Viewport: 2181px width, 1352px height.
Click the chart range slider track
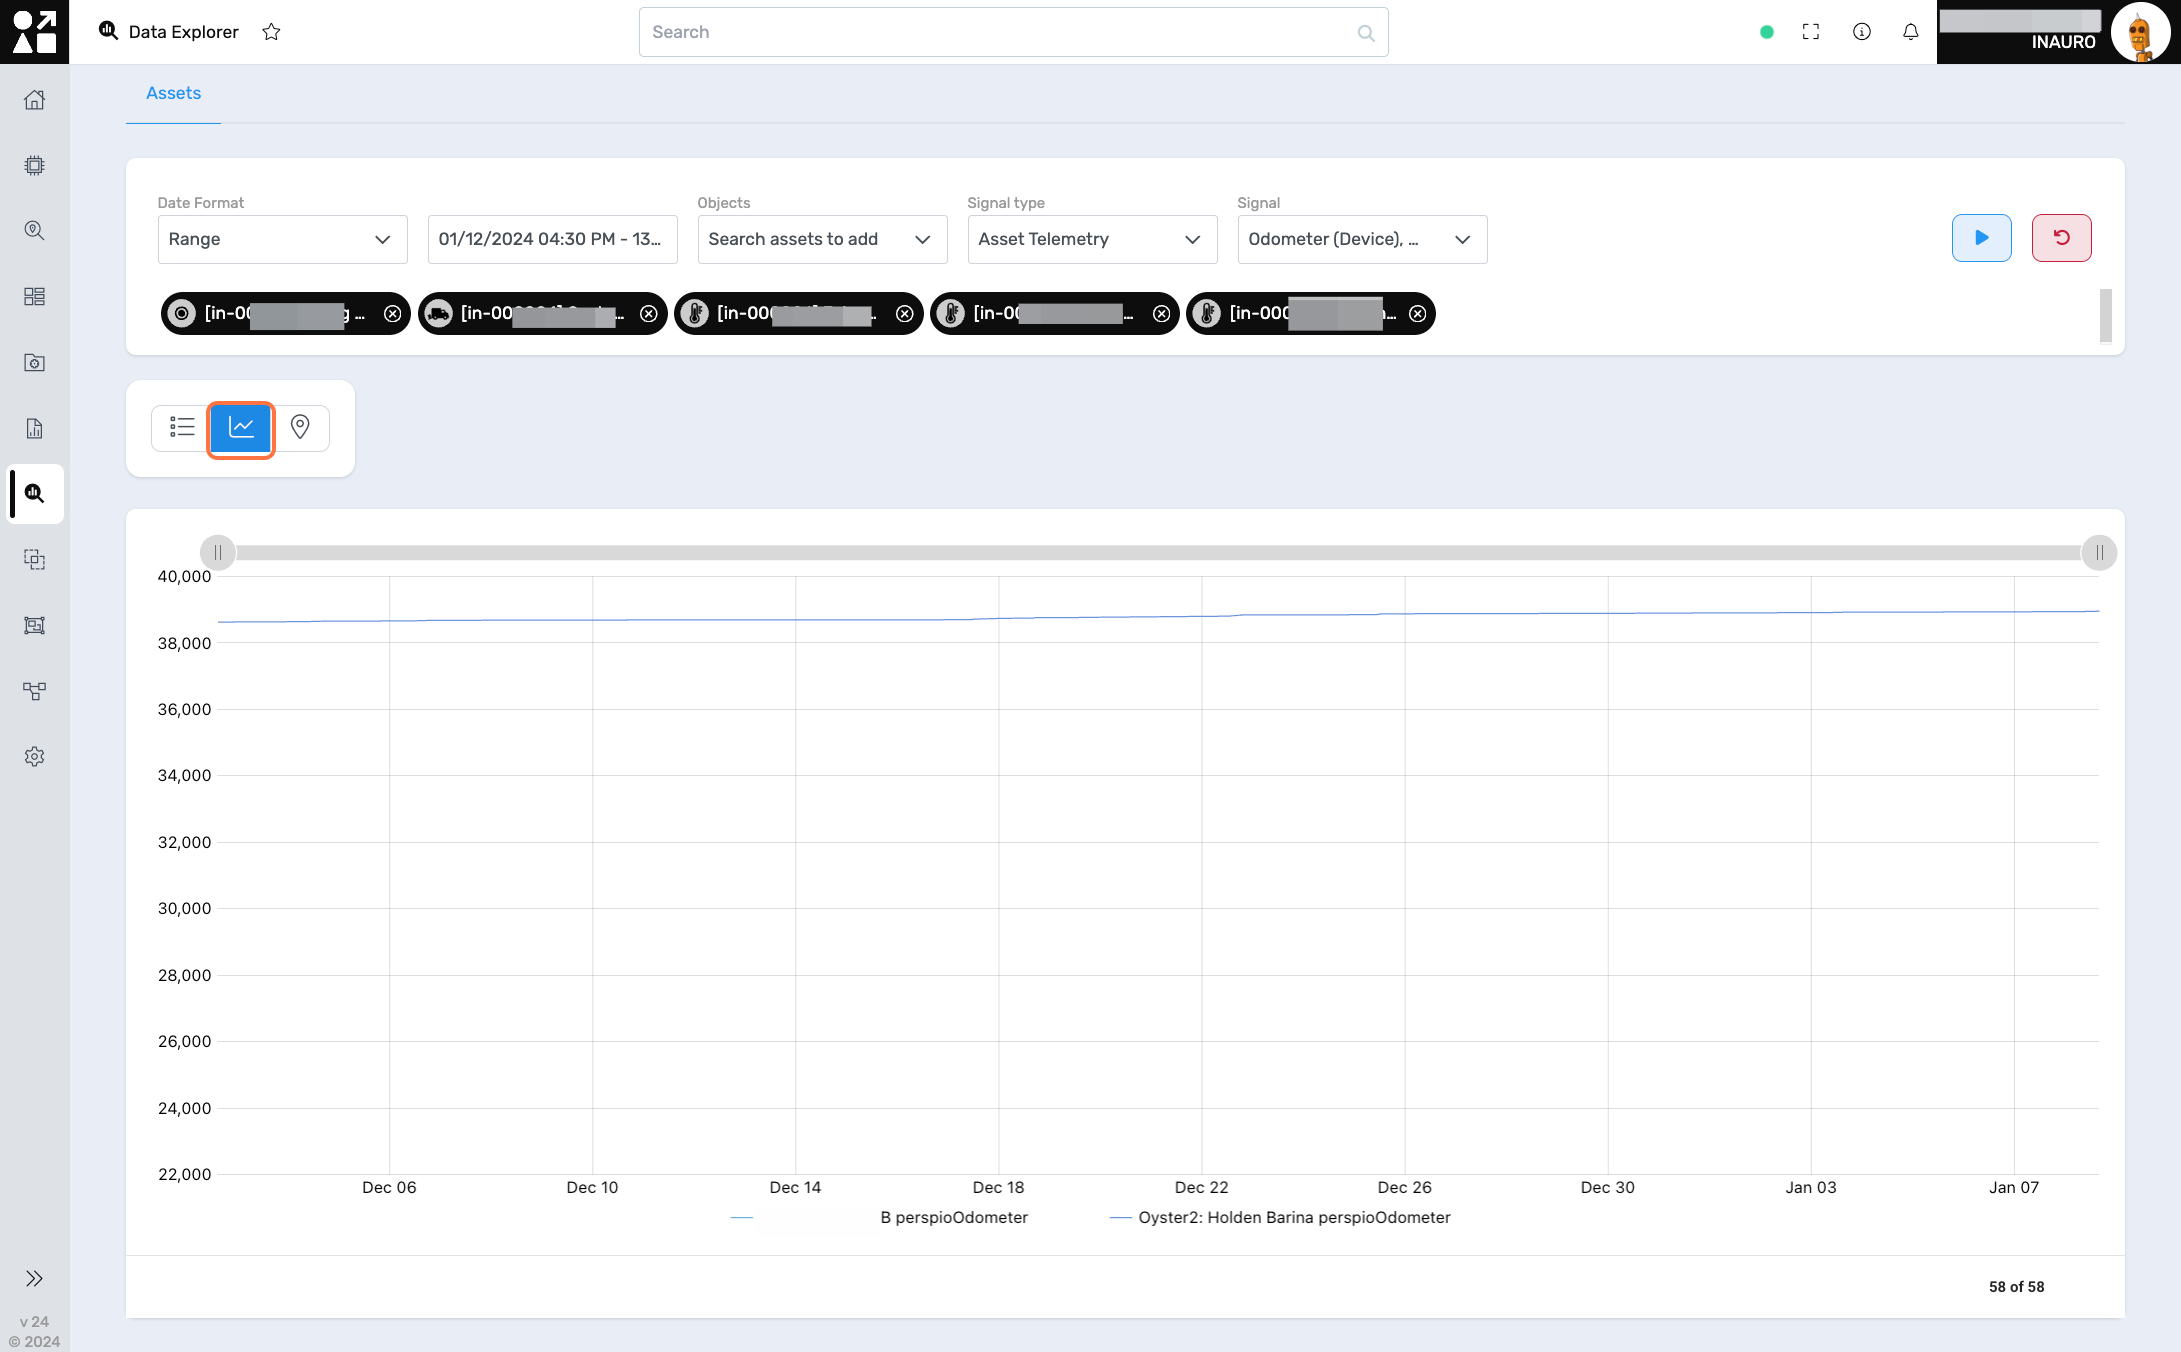pos(1158,553)
